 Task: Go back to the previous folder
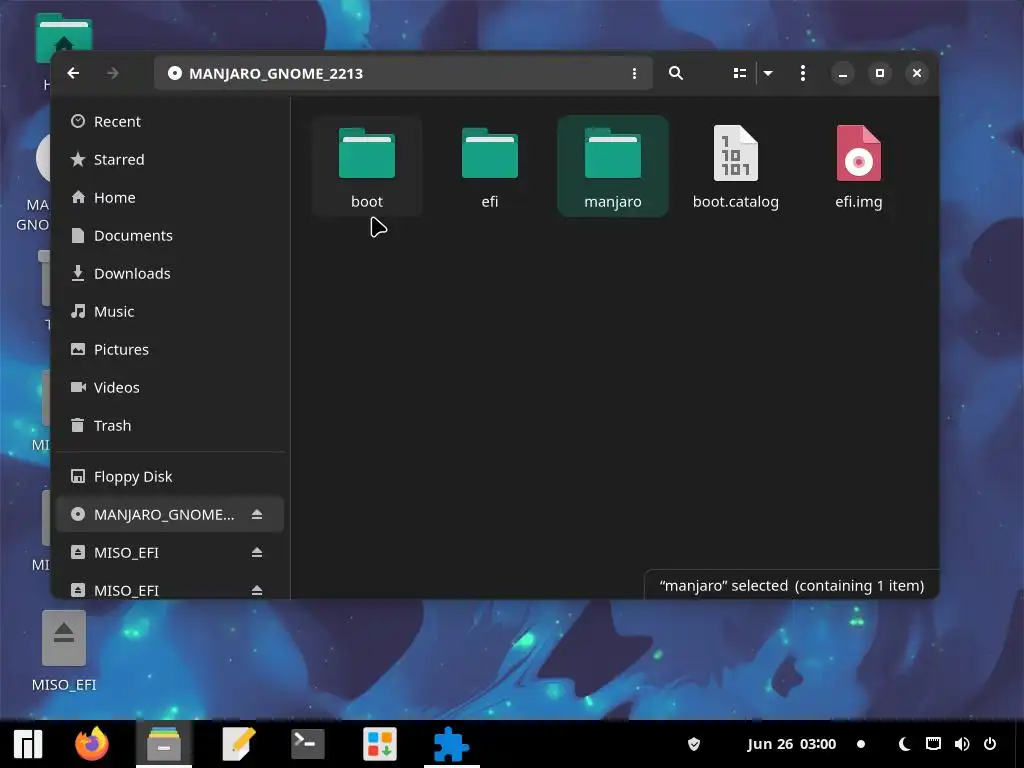point(73,73)
